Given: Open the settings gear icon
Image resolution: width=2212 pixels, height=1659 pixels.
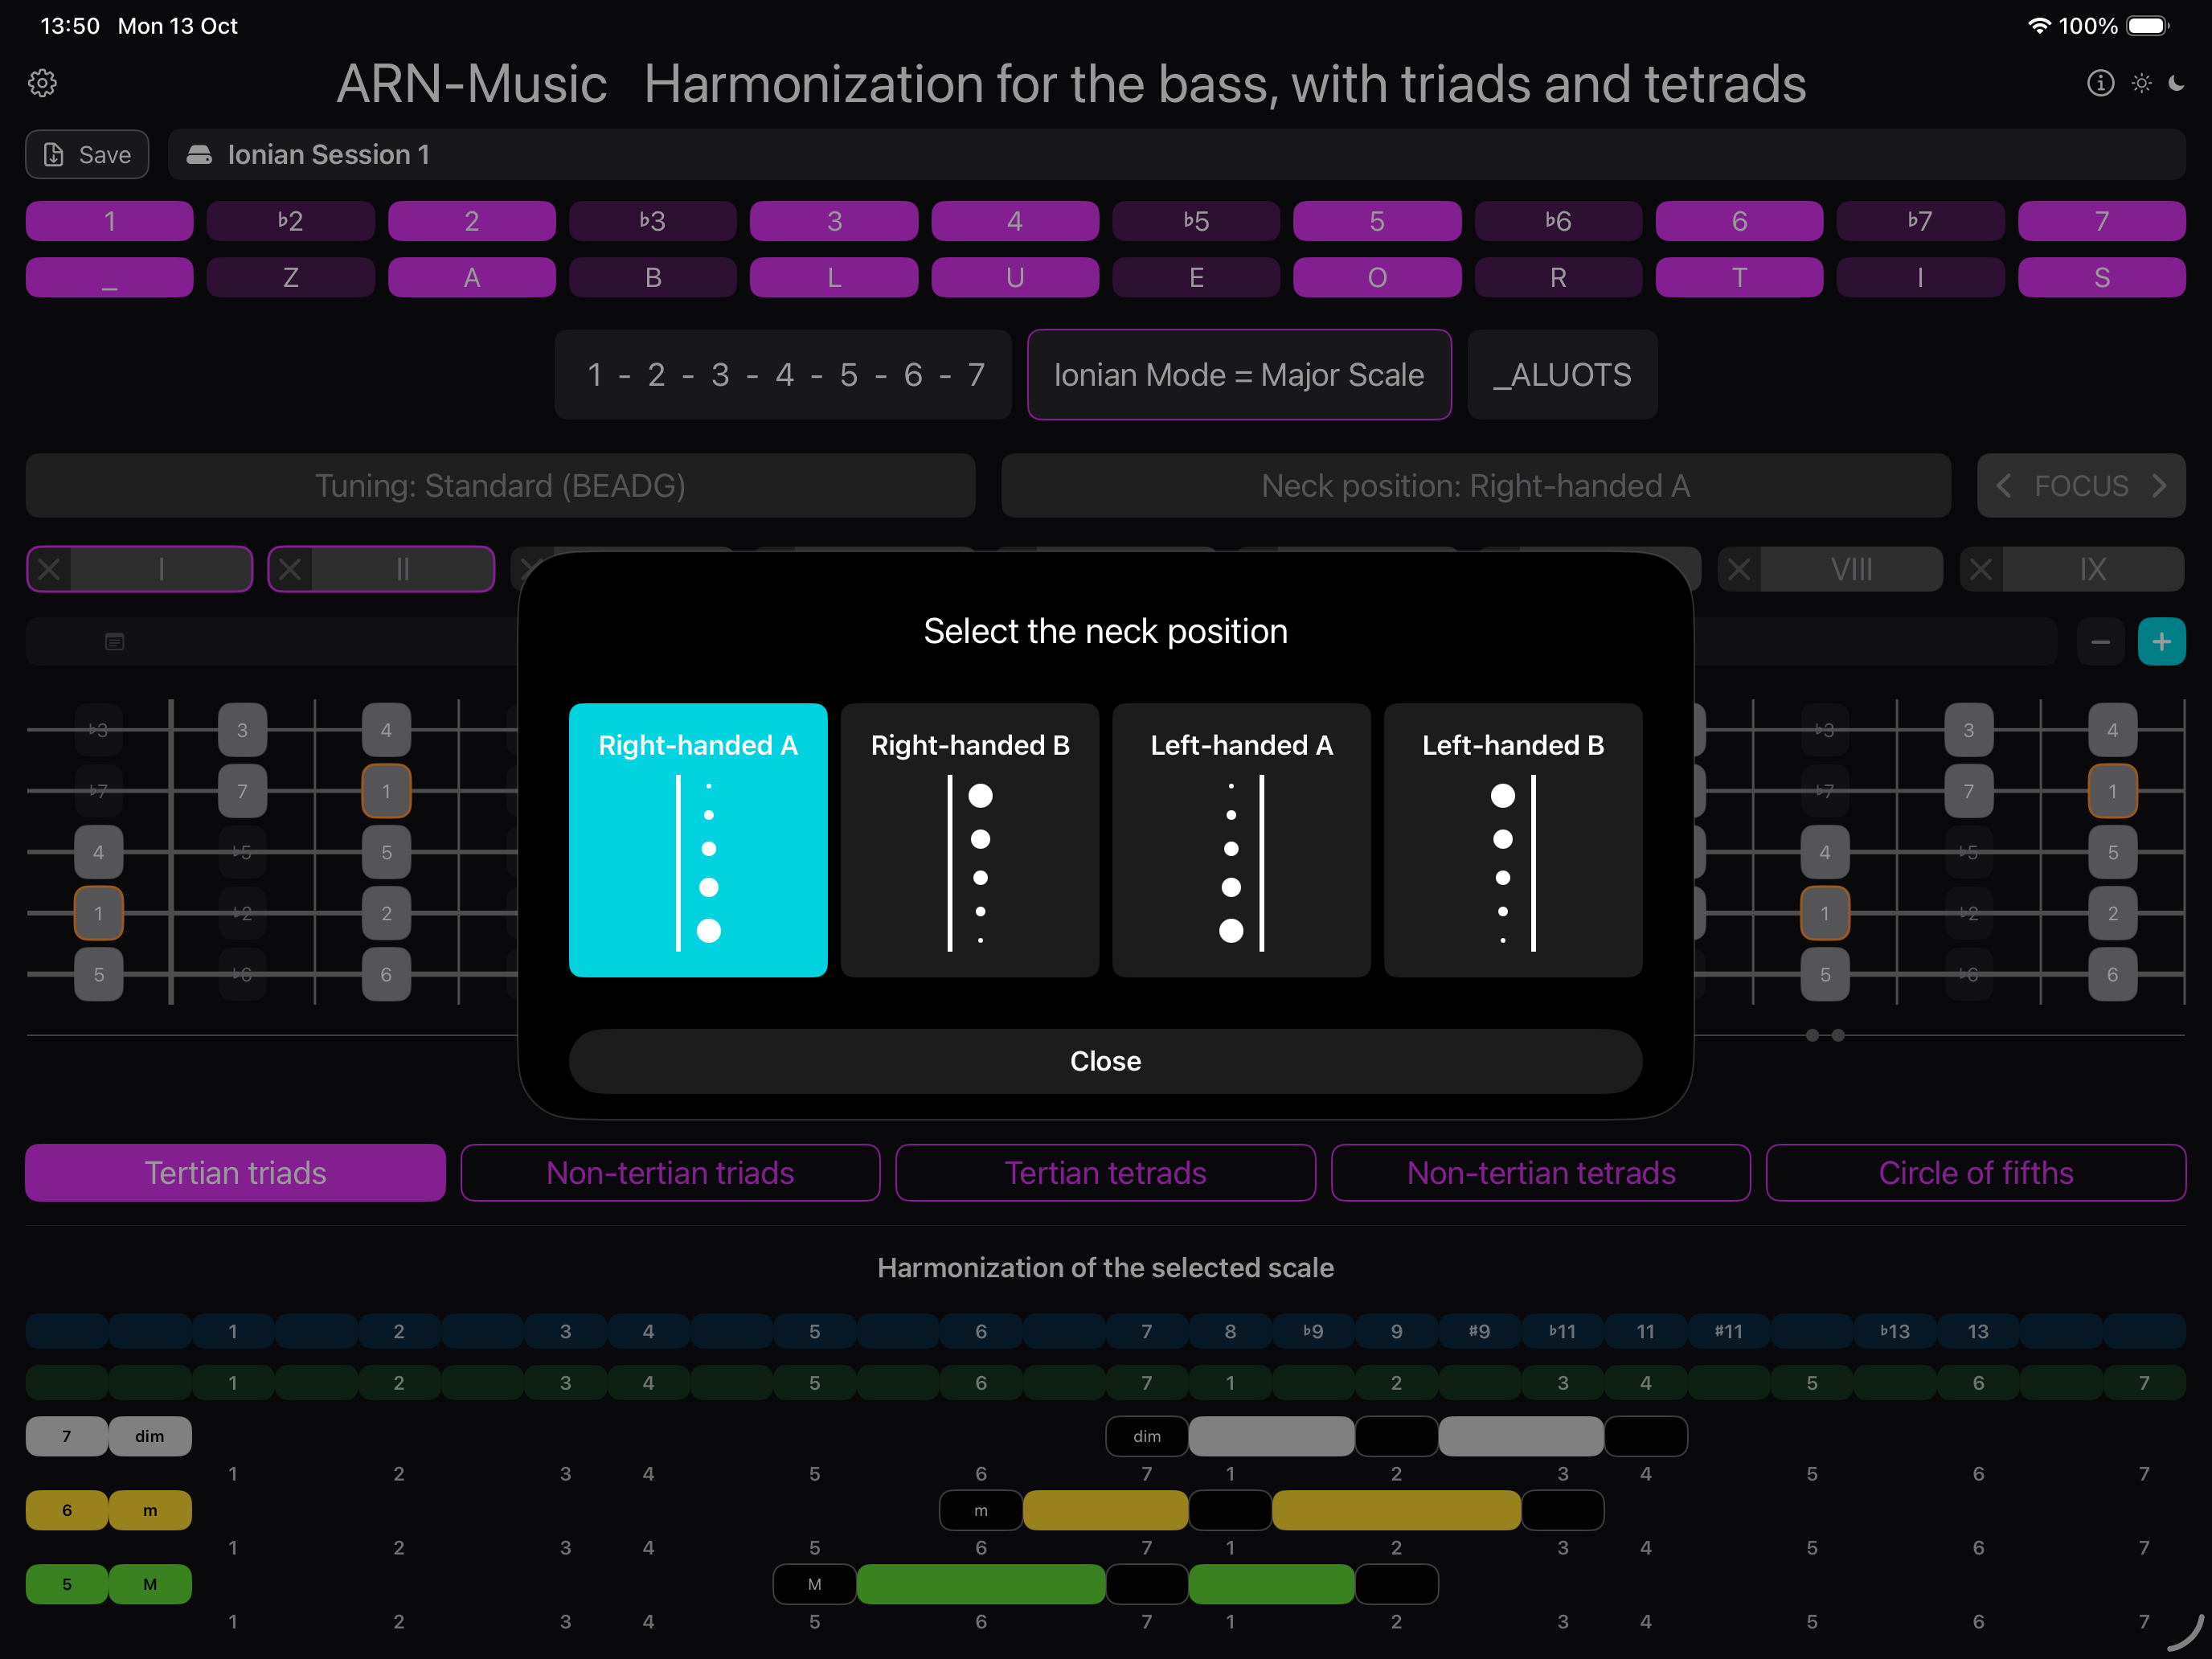Looking at the screenshot, I should [x=42, y=83].
